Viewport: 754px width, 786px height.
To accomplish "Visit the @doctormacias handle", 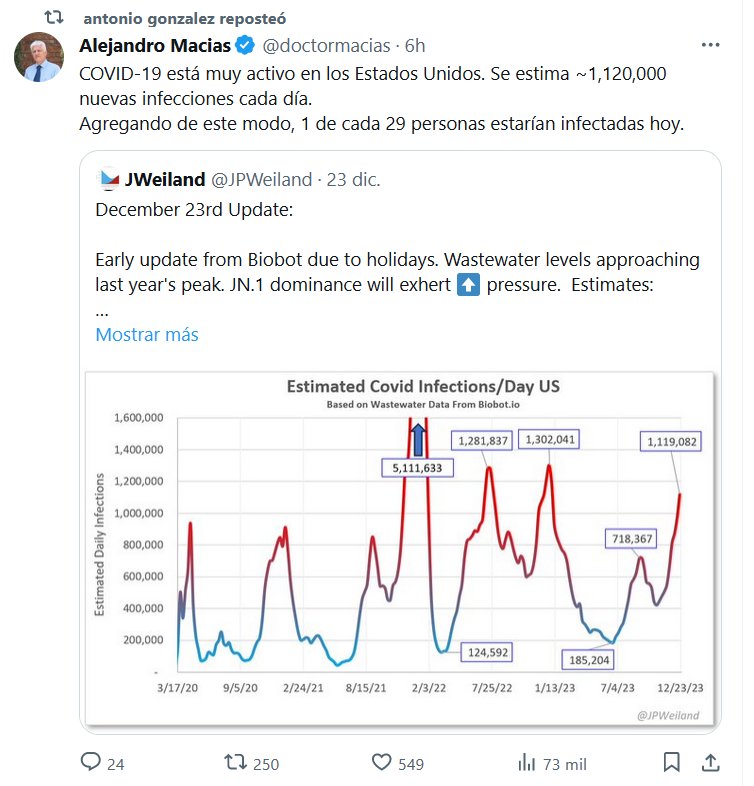I will 326,46.
